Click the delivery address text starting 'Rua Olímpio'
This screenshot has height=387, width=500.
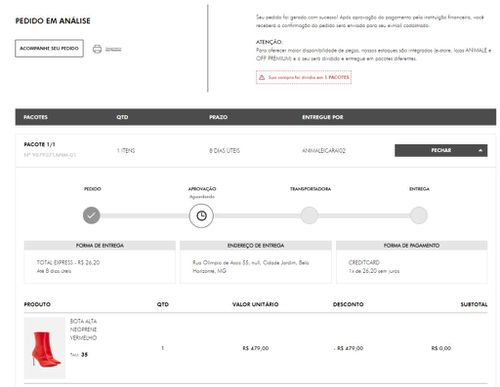coord(251,267)
